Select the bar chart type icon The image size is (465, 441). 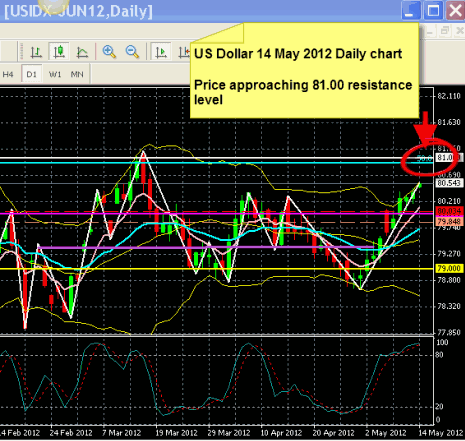click(36, 52)
